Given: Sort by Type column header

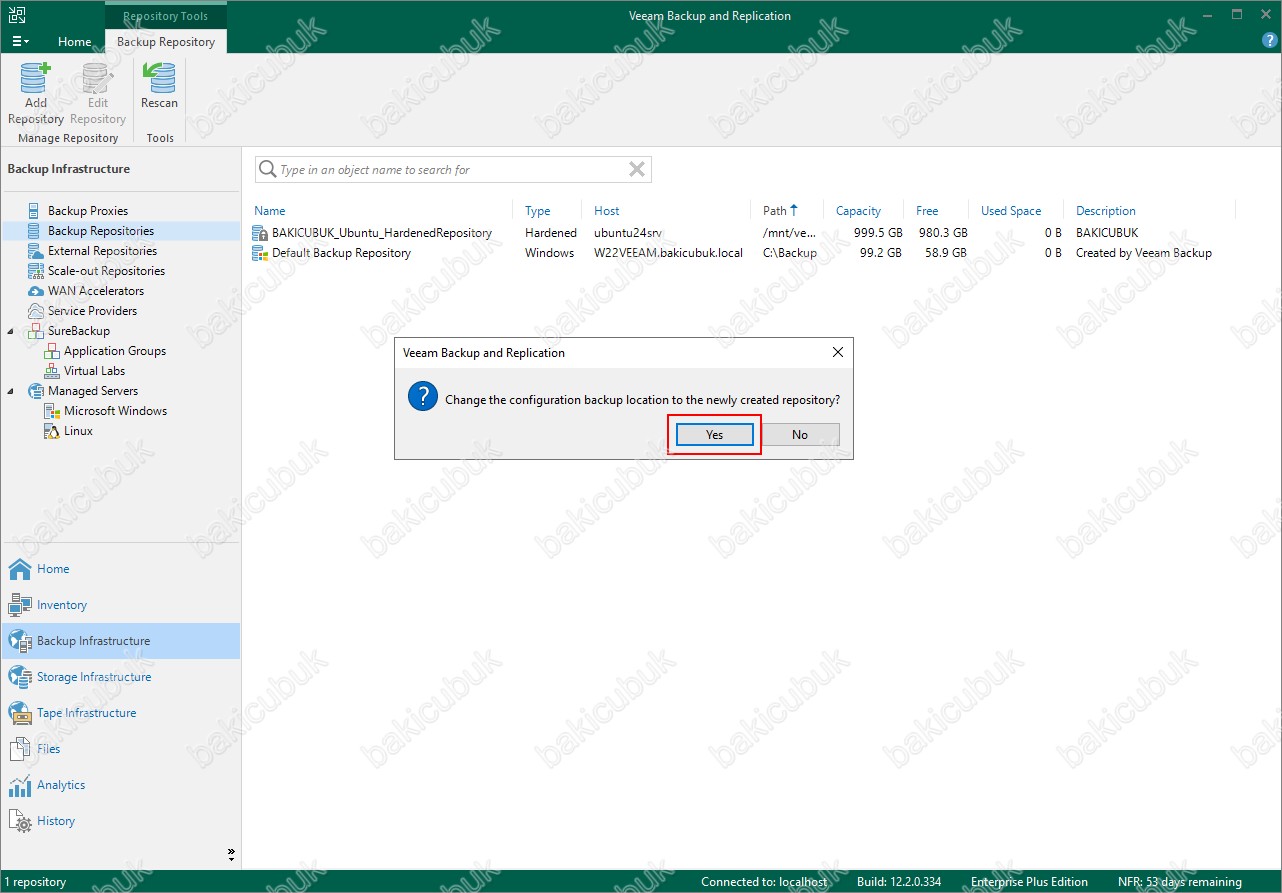Looking at the screenshot, I should click(x=538, y=211).
